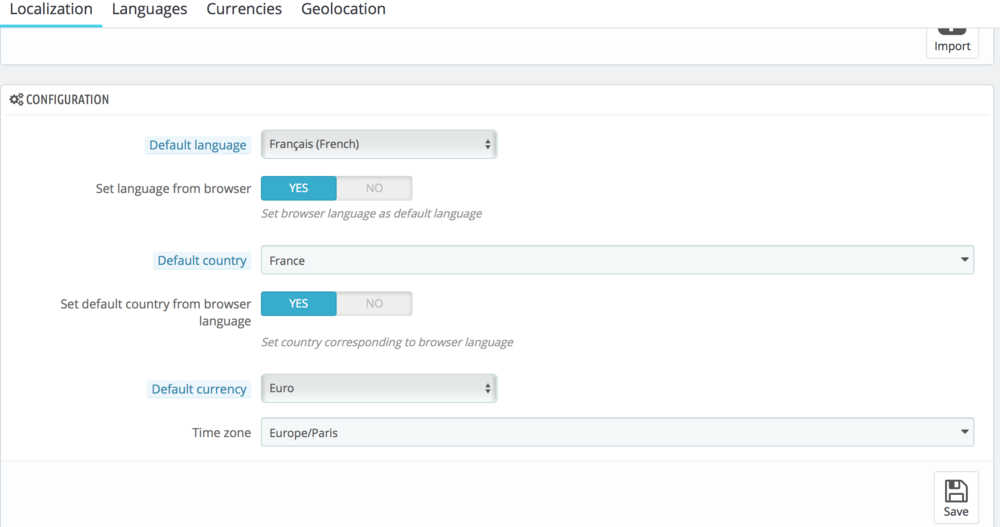Click the Default currency label

[199, 389]
